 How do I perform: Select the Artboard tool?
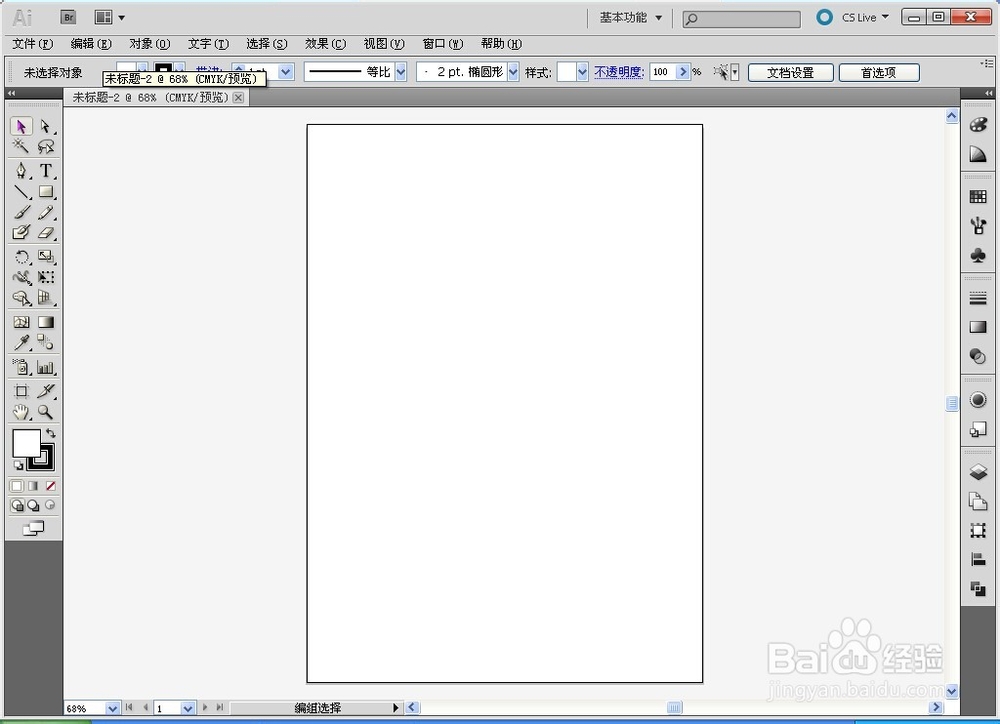(x=21, y=391)
